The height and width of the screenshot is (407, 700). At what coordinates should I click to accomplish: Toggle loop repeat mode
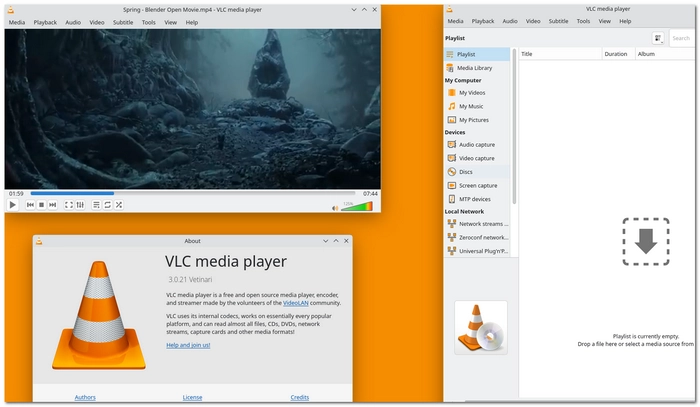108,205
